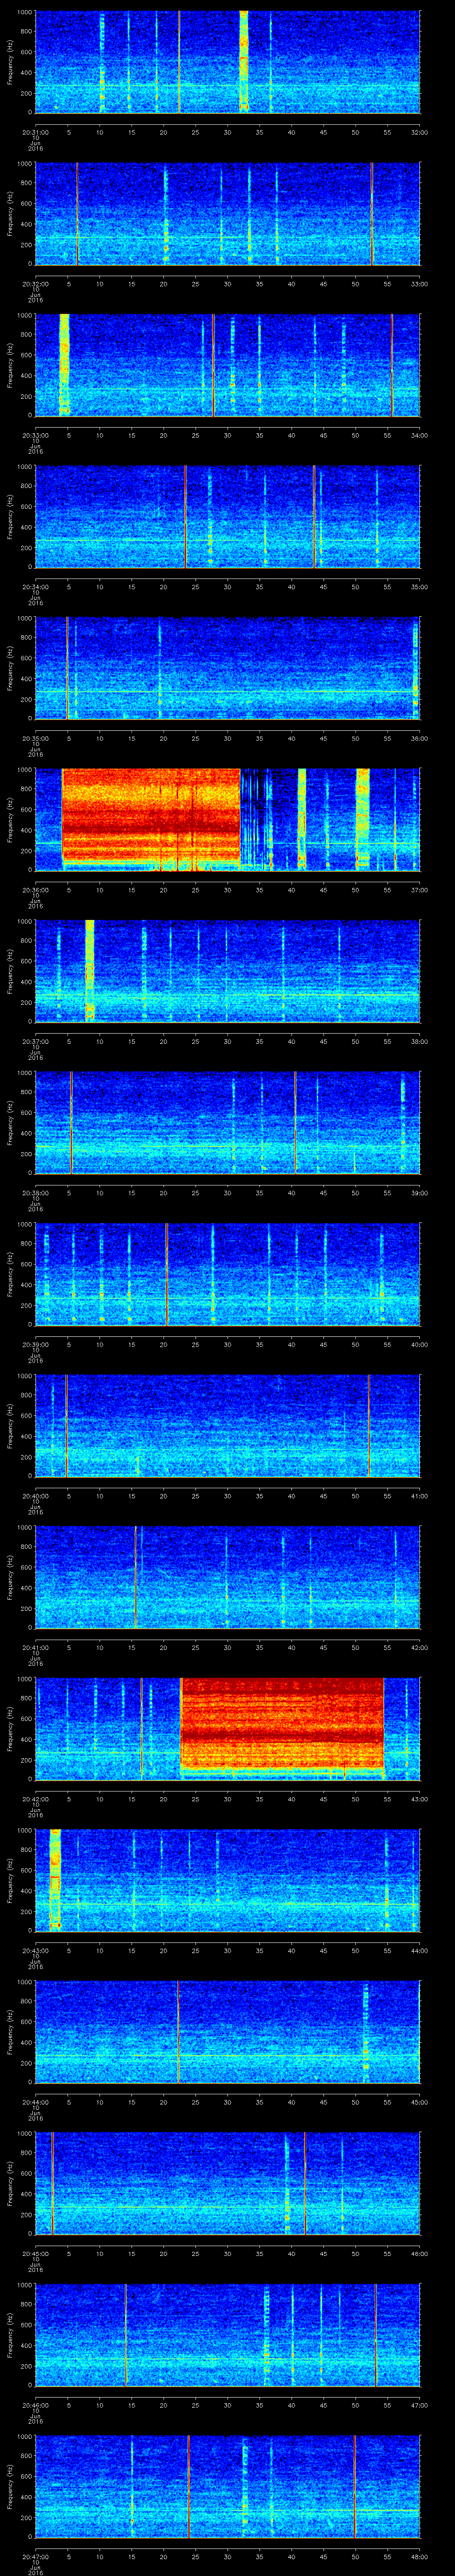Image resolution: width=455 pixels, height=2576 pixels.
Task: Select the spectrogram panel starting at 20:35:00
Action: point(227,668)
